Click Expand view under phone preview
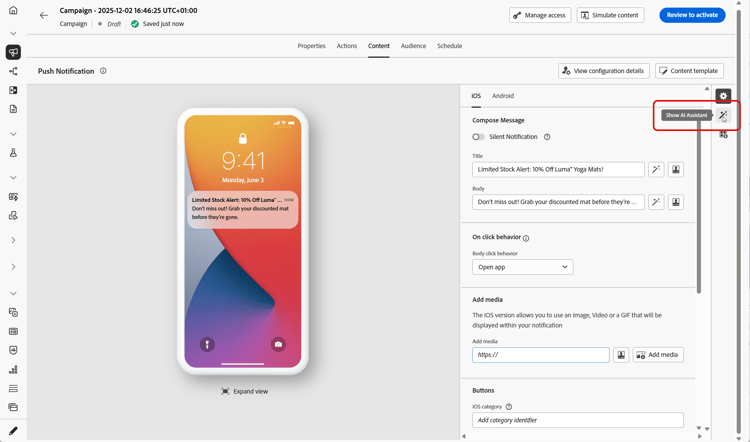Image resolution: width=750 pixels, height=442 pixels. tap(244, 391)
